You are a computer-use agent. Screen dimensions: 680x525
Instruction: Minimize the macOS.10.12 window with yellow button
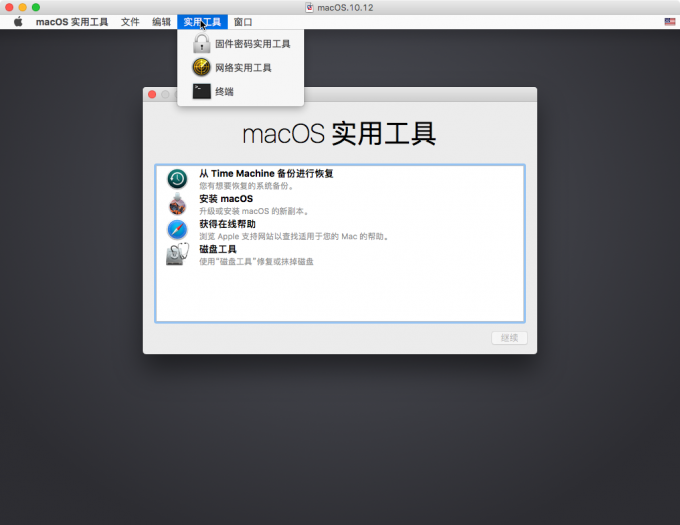[x=23, y=7]
